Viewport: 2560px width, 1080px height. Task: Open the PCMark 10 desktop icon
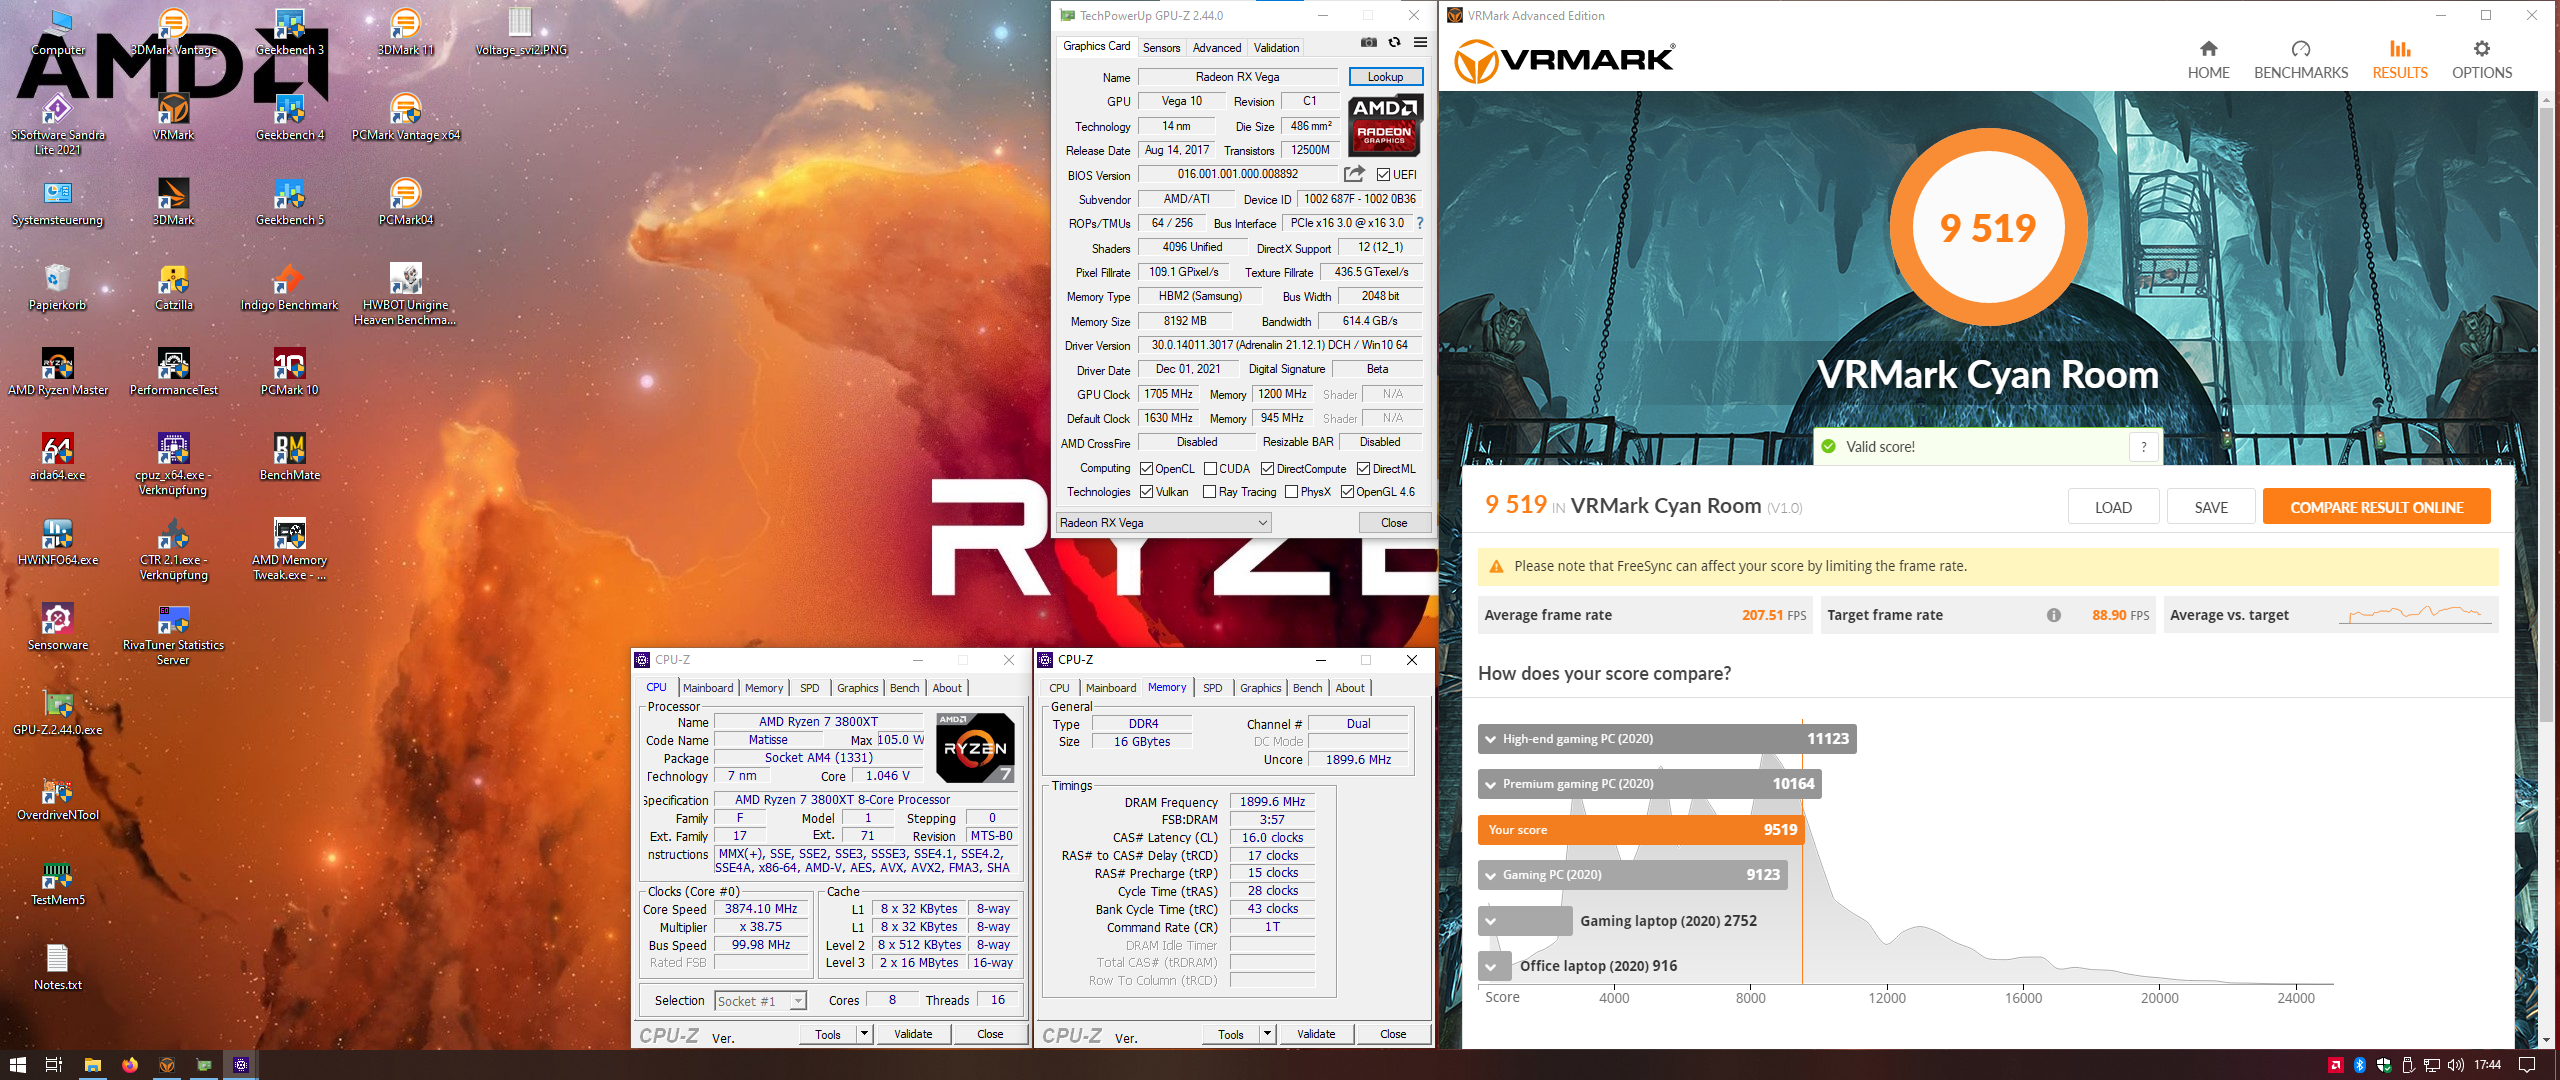(290, 372)
